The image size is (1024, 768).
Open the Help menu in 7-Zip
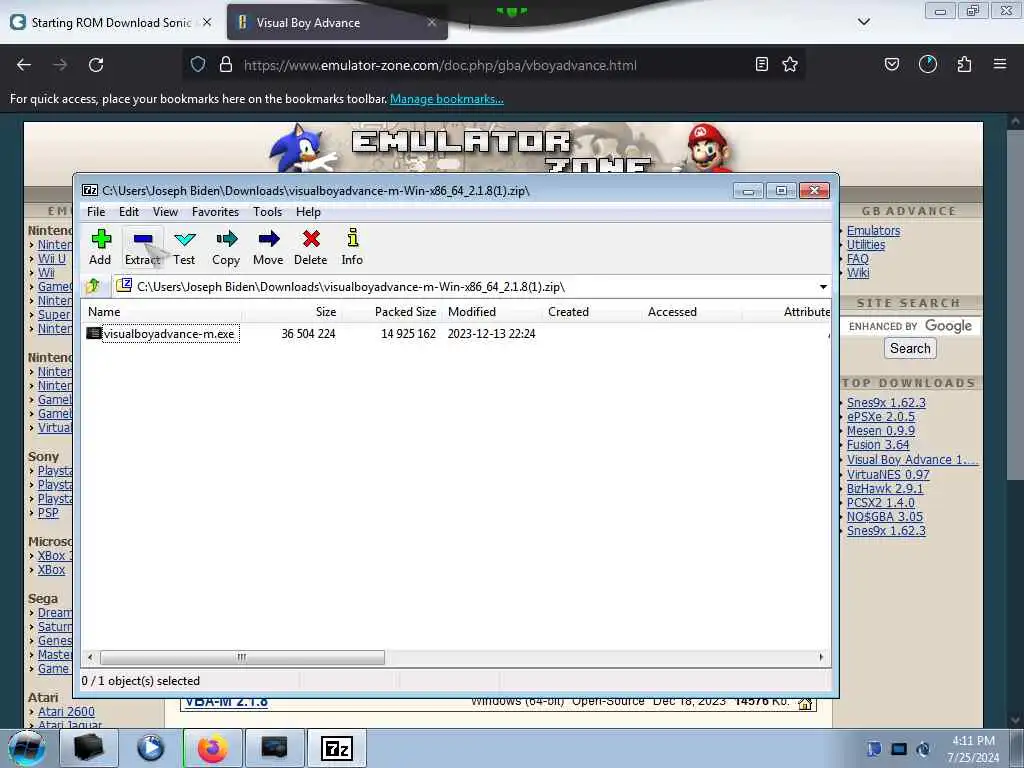click(x=308, y=212)
